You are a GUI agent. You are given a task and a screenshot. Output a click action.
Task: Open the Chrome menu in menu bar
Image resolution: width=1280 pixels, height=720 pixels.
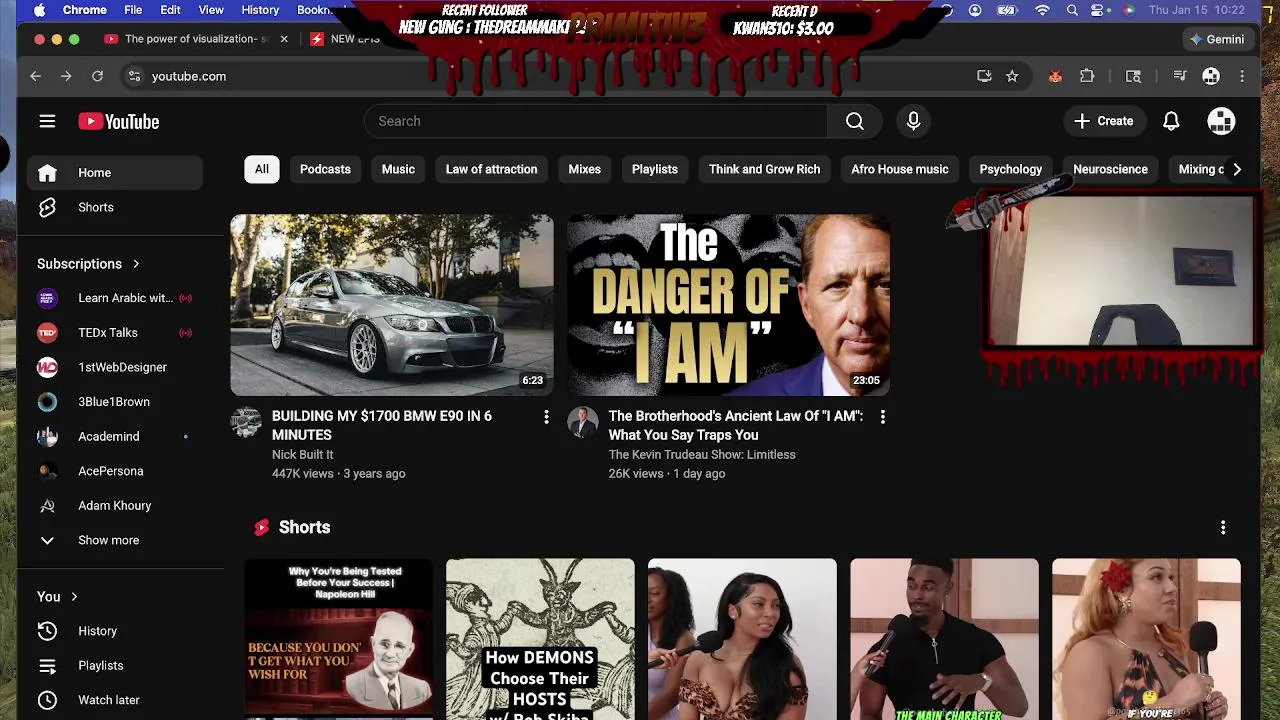[x=85, y=10]
